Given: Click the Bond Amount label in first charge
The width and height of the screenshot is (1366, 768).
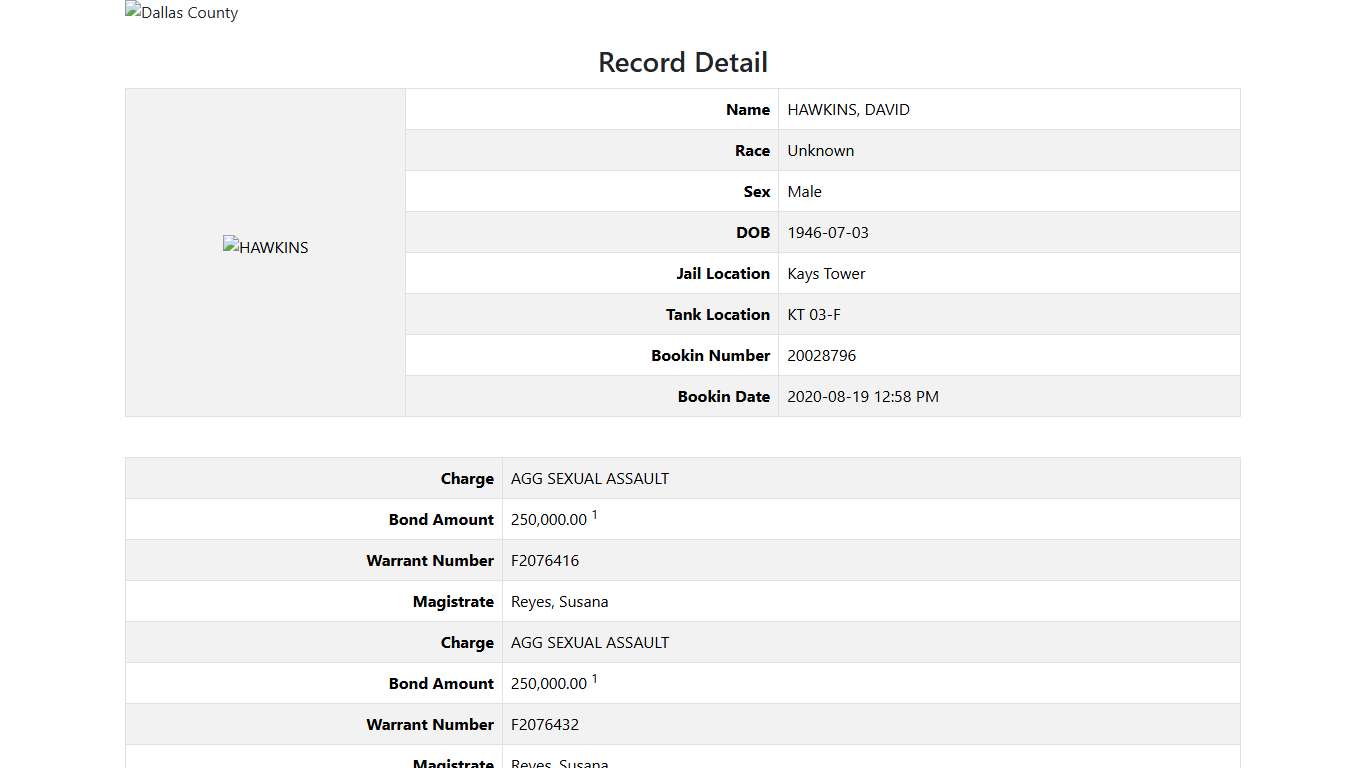Looking at the screenshot, I should [x=440, y=519].
